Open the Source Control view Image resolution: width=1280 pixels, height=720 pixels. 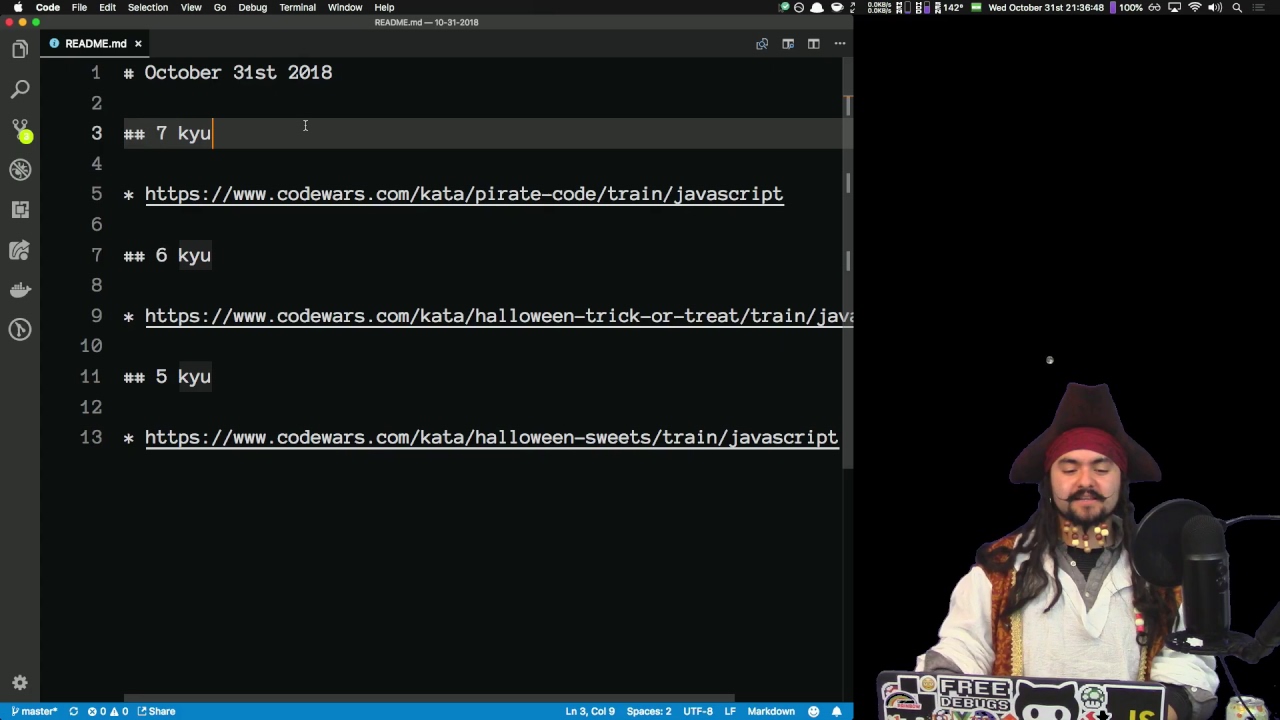[20, 130]
